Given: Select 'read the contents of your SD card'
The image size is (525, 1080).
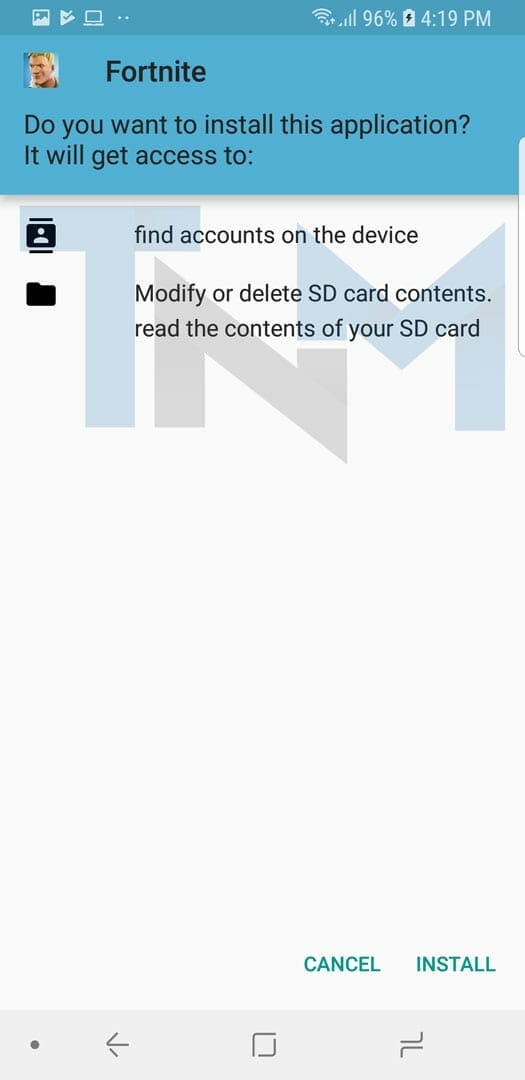Looking at the screenshot, I should click(307, 329).
